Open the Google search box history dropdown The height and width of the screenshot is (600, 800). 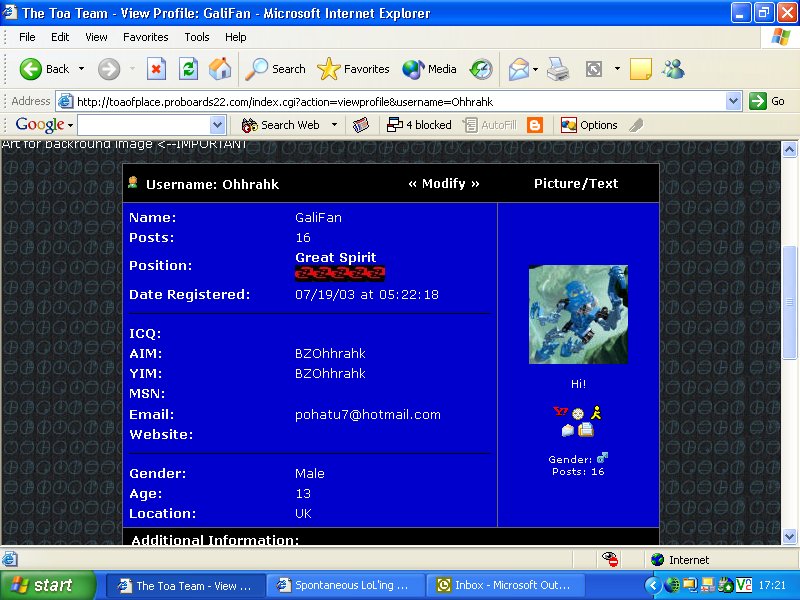(217, 125)
